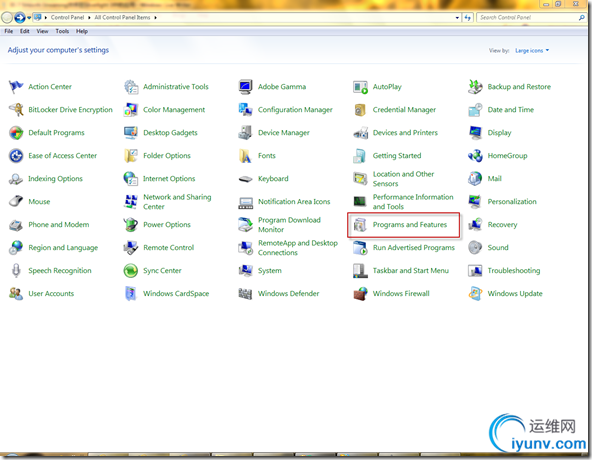
Task: Open the Program Download Monitor link
Action: coord(289,225)
